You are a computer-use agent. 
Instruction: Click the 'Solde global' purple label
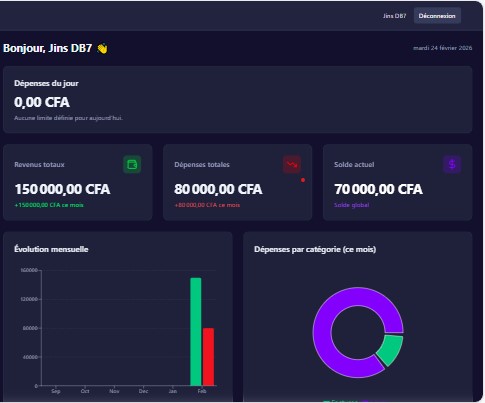point(352,205)
